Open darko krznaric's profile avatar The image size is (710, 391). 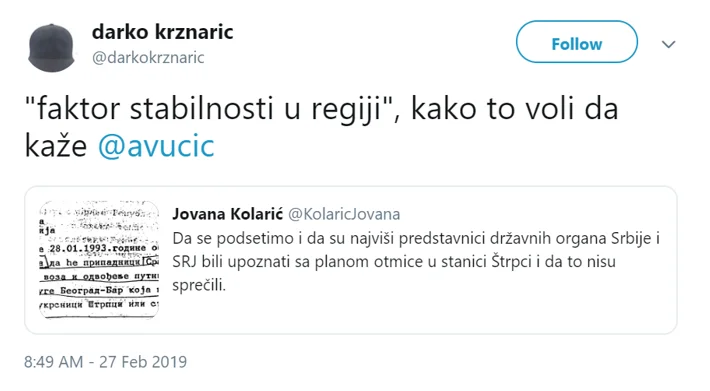[52, 48]
